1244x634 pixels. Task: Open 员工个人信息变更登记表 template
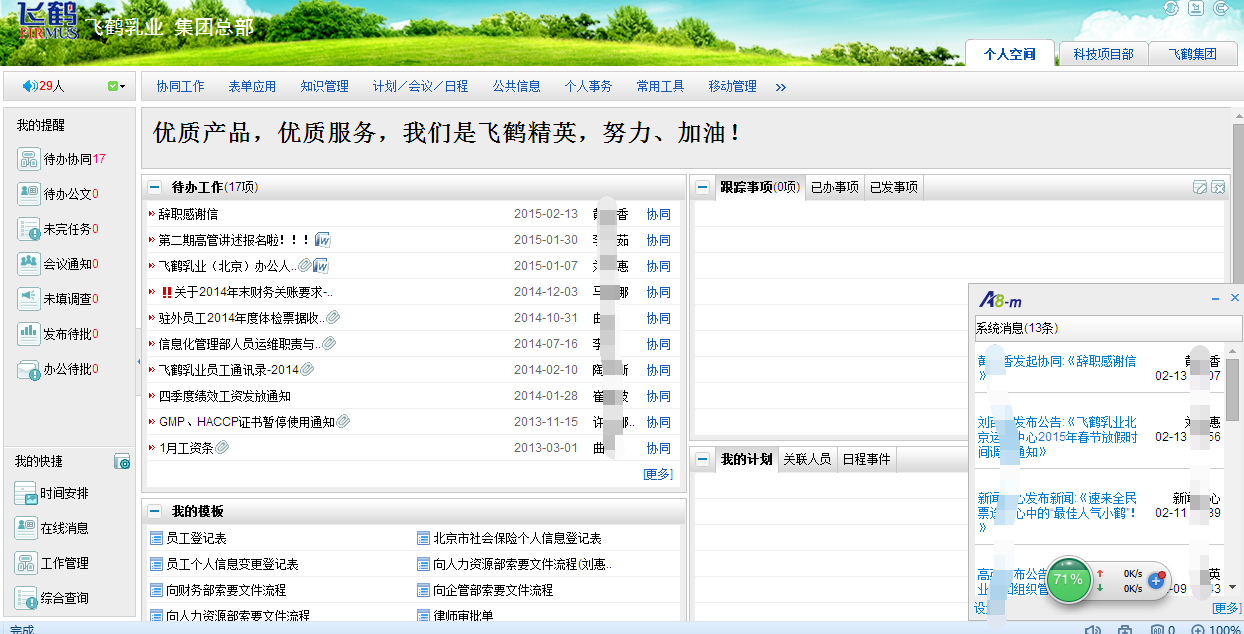[x=232, y=564]
